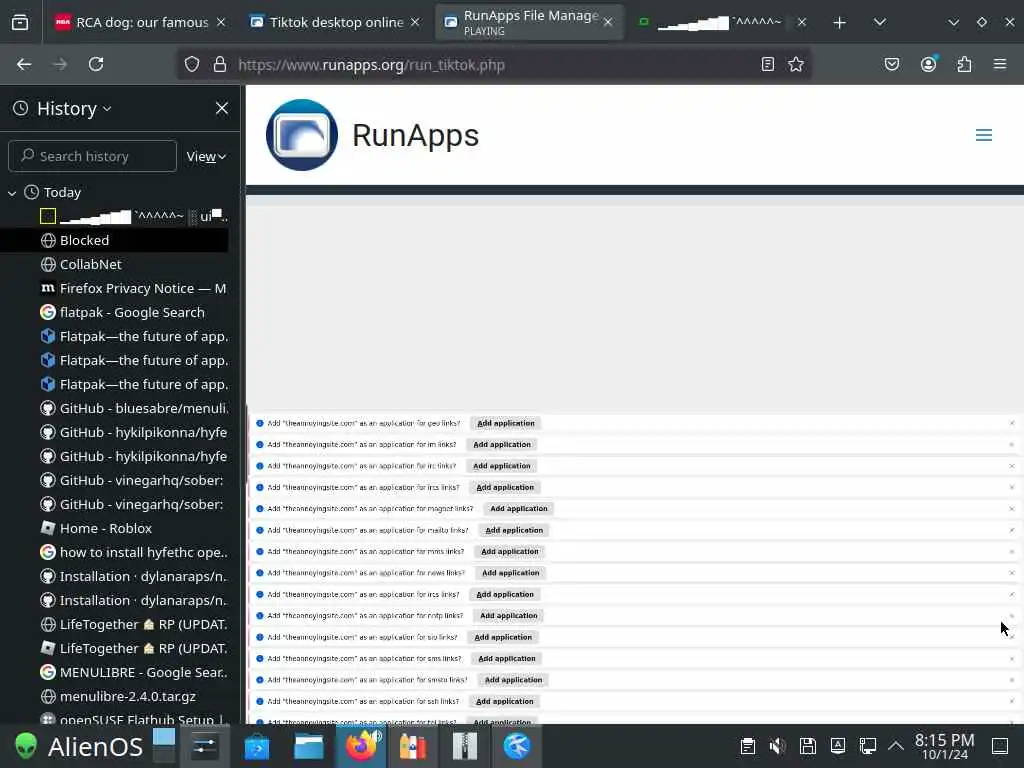Screen dimensions: 1024x768
Task: Close the Tiktok desktop online tab
Action: [x=415, y=22]
